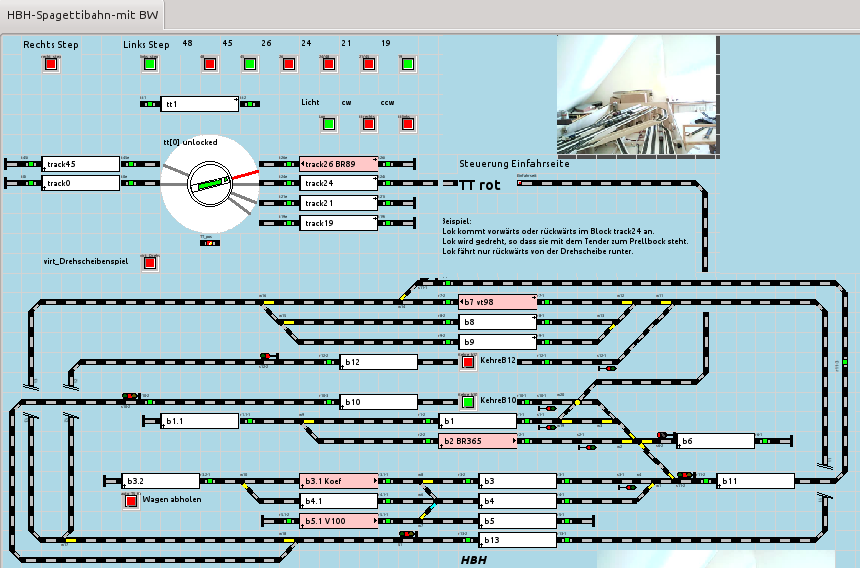Image resolution: width=860 pixels, height=568 pixels.
Task: Click the Rechts Step red button
Action: [x=51, y=64]
